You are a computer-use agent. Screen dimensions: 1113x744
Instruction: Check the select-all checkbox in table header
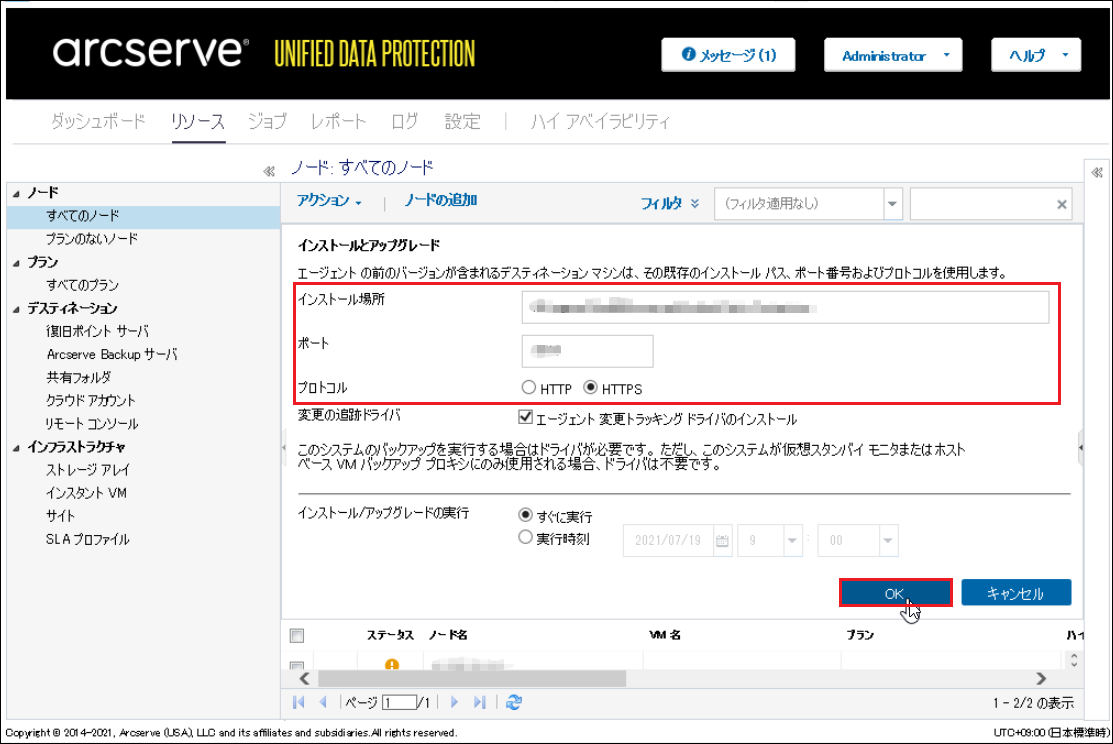296,635
